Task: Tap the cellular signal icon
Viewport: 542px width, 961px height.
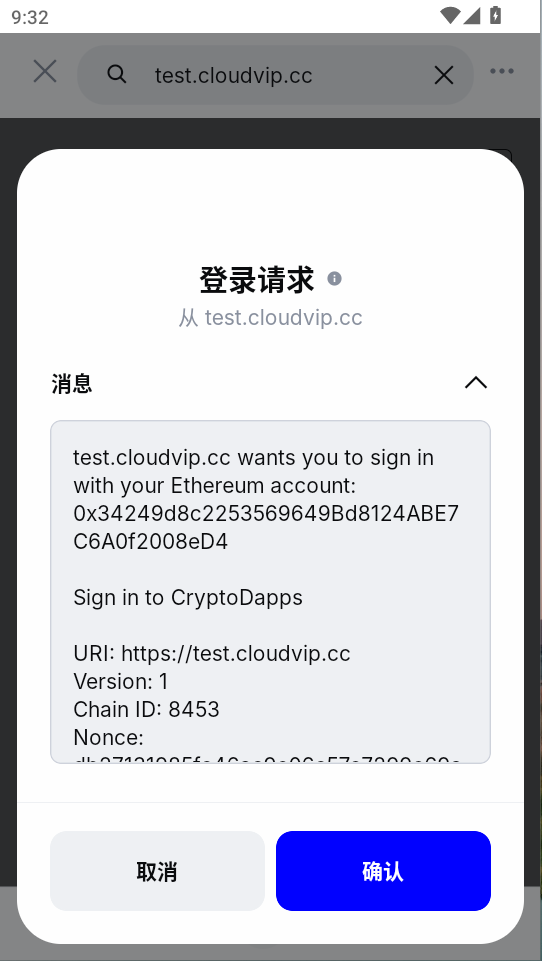Action: (471, 15)
